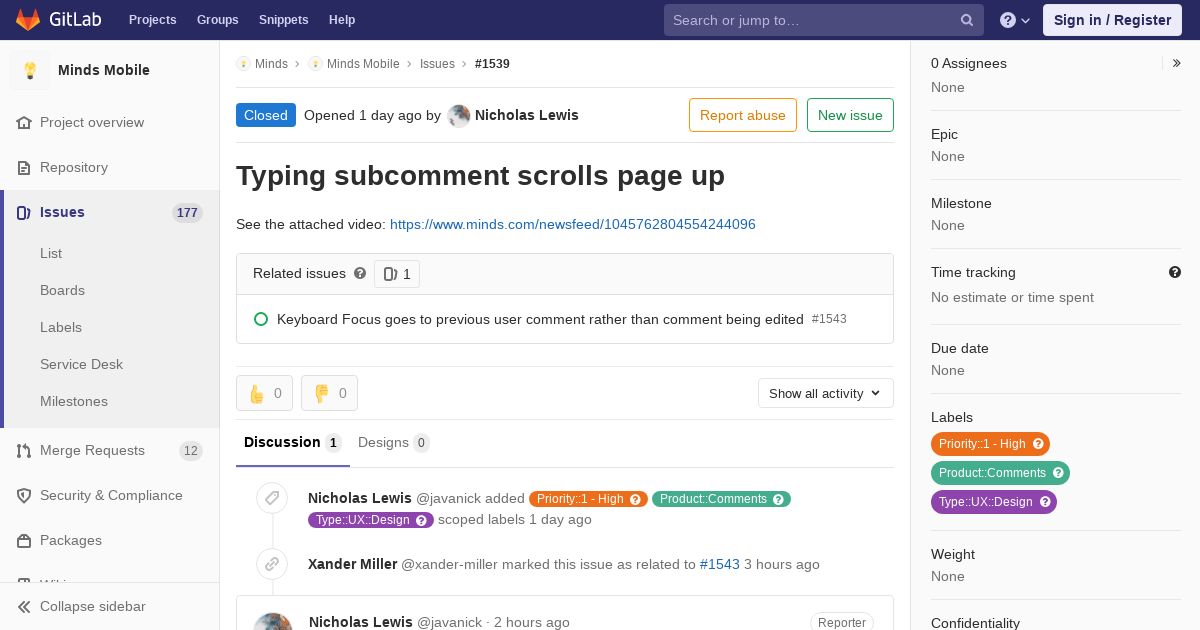Click the Packages icon
Viewport: 1200px width, 630px height.
pyautogui.click(x=24, y=541)
